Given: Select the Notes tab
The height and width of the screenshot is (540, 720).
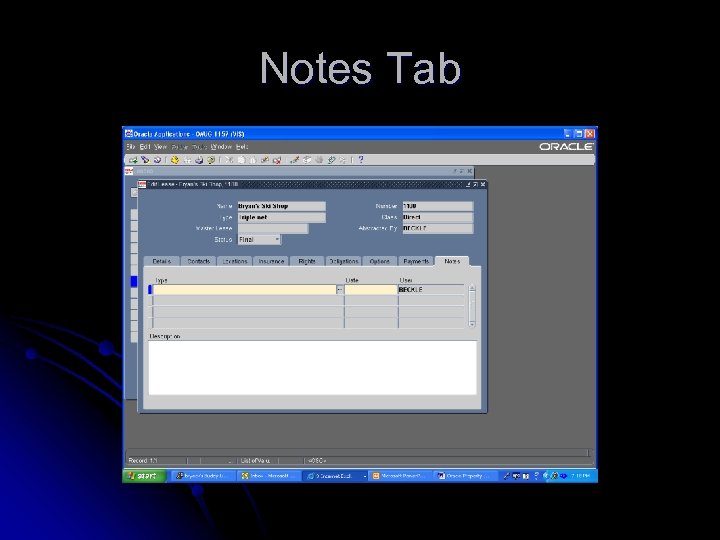Looking at the screenshot, I should point(452,261).
